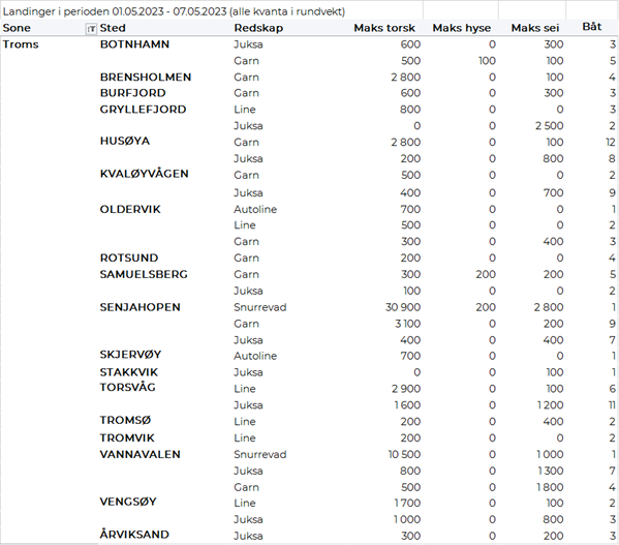Click the ÅRVIKSAND place cell
This screenshot has width=619, height=545.
(x=134, y=535)
